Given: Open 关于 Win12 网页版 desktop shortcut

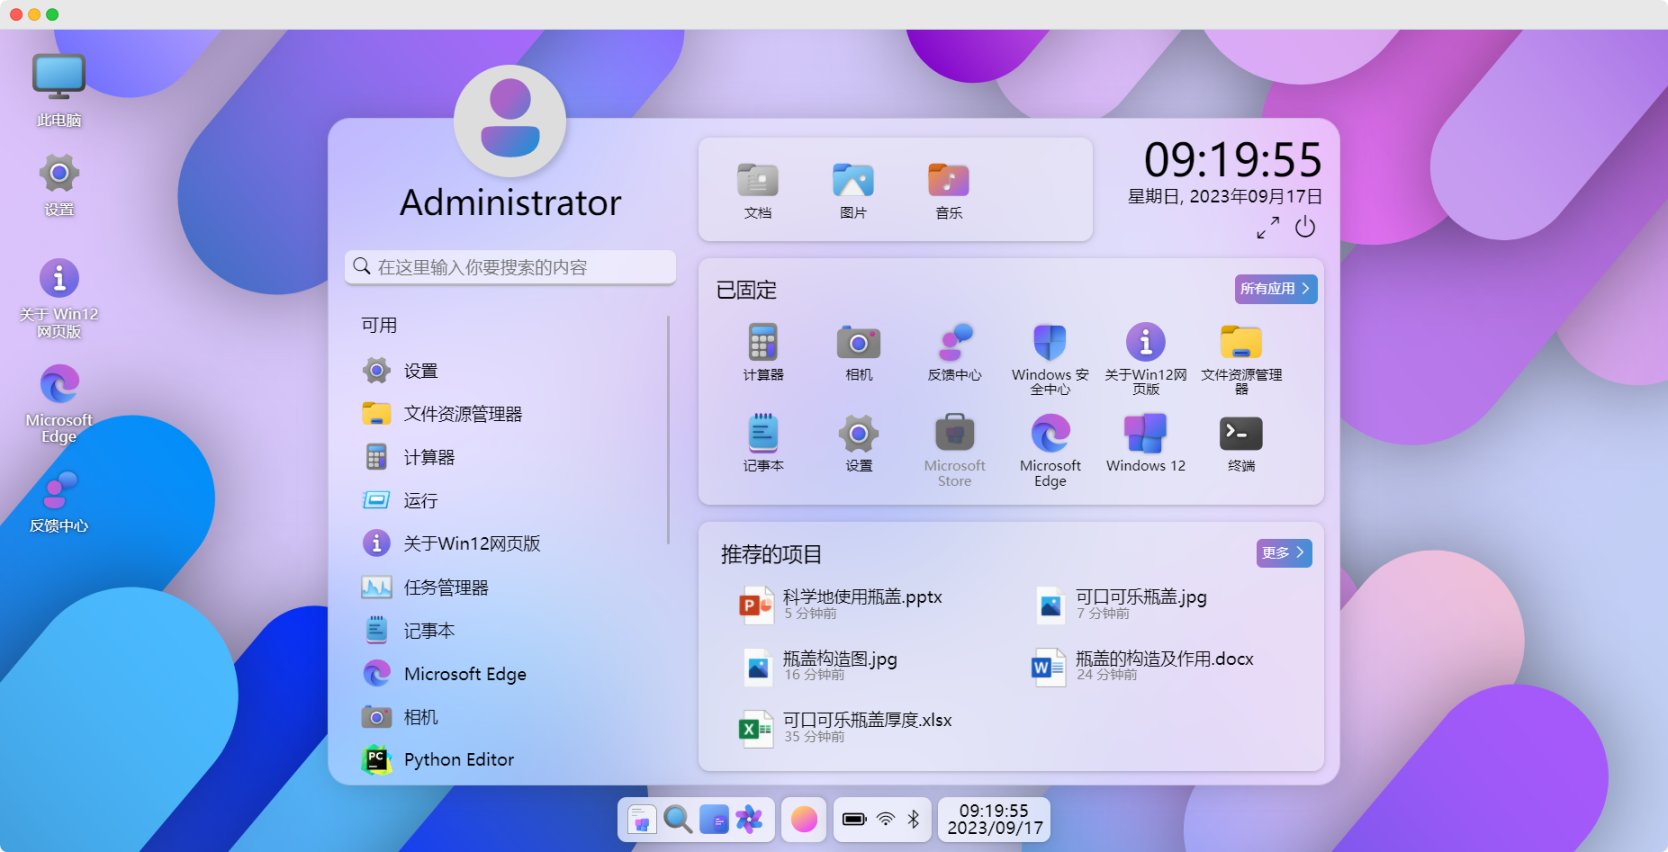Looking at the screenshot, I should tap(59, 299).
